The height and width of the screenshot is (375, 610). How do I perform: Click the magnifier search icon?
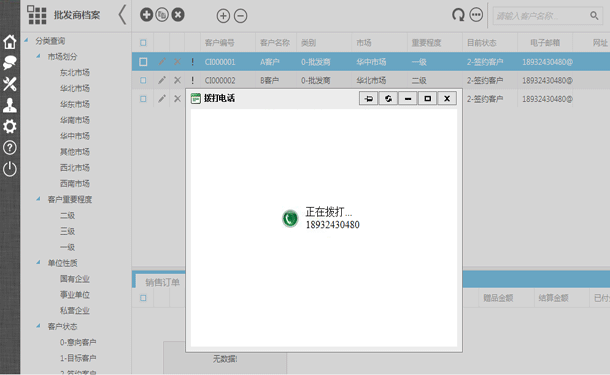(x=594, y=16)
